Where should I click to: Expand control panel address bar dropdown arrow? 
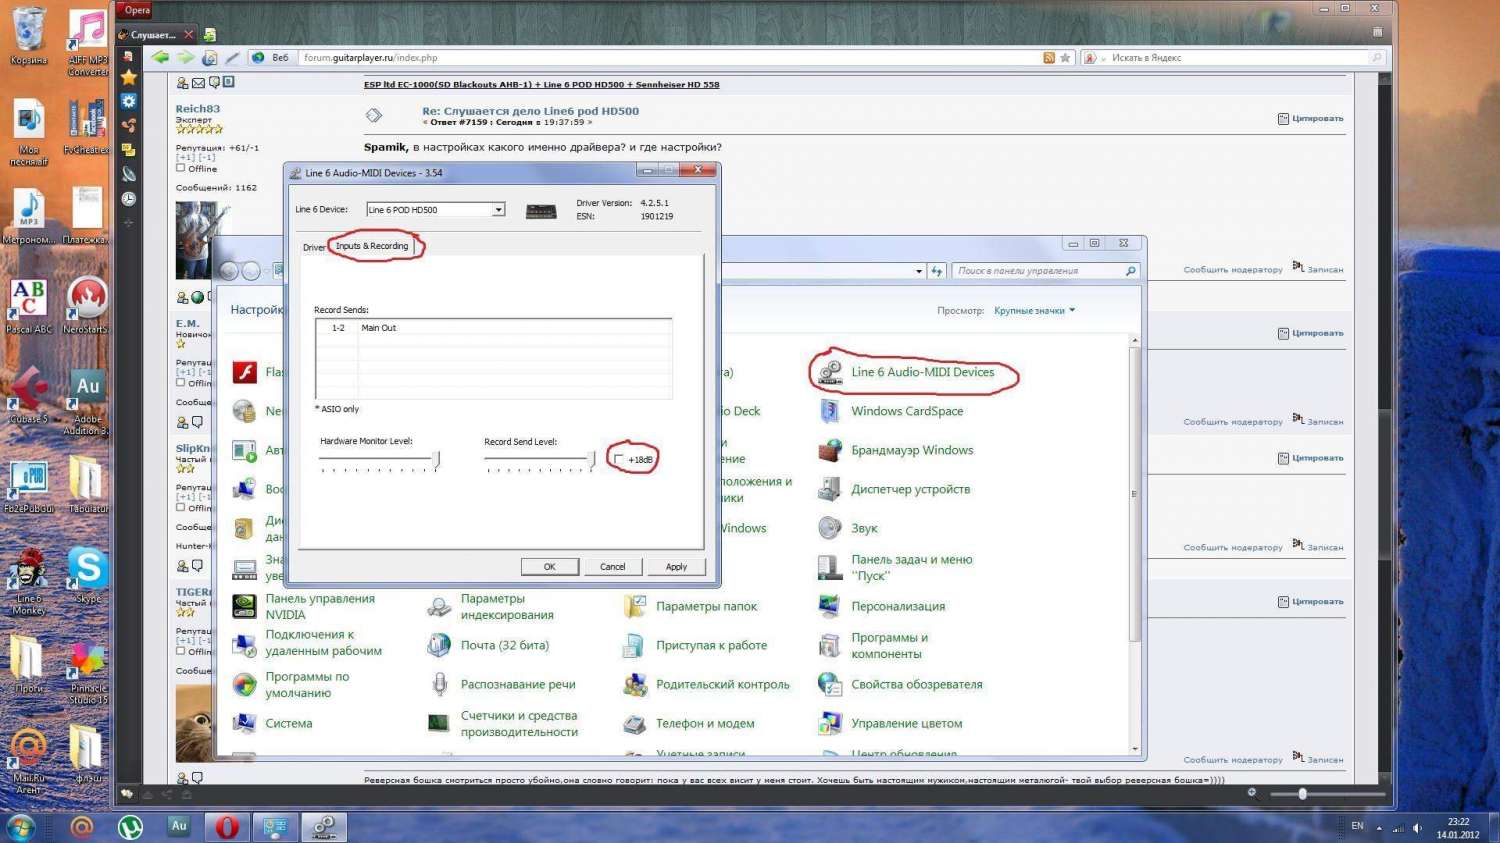coord(919,271)
